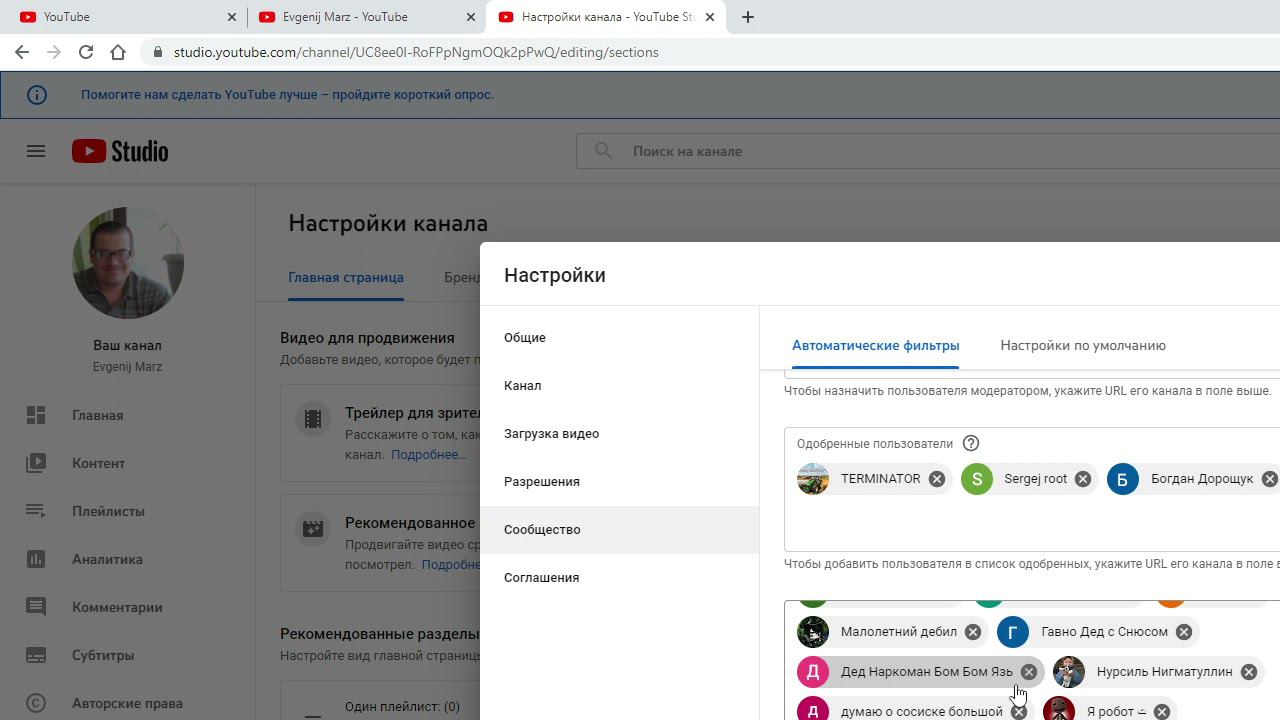Open the Главная страница tab
The height and width of the screenshot is (720, 1280).
tap(346, 277)
